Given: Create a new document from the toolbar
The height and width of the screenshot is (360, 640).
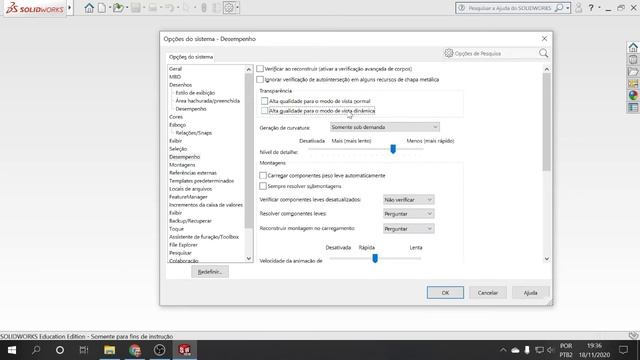Looking at the screenshot, I should click(x=102, y=8).
